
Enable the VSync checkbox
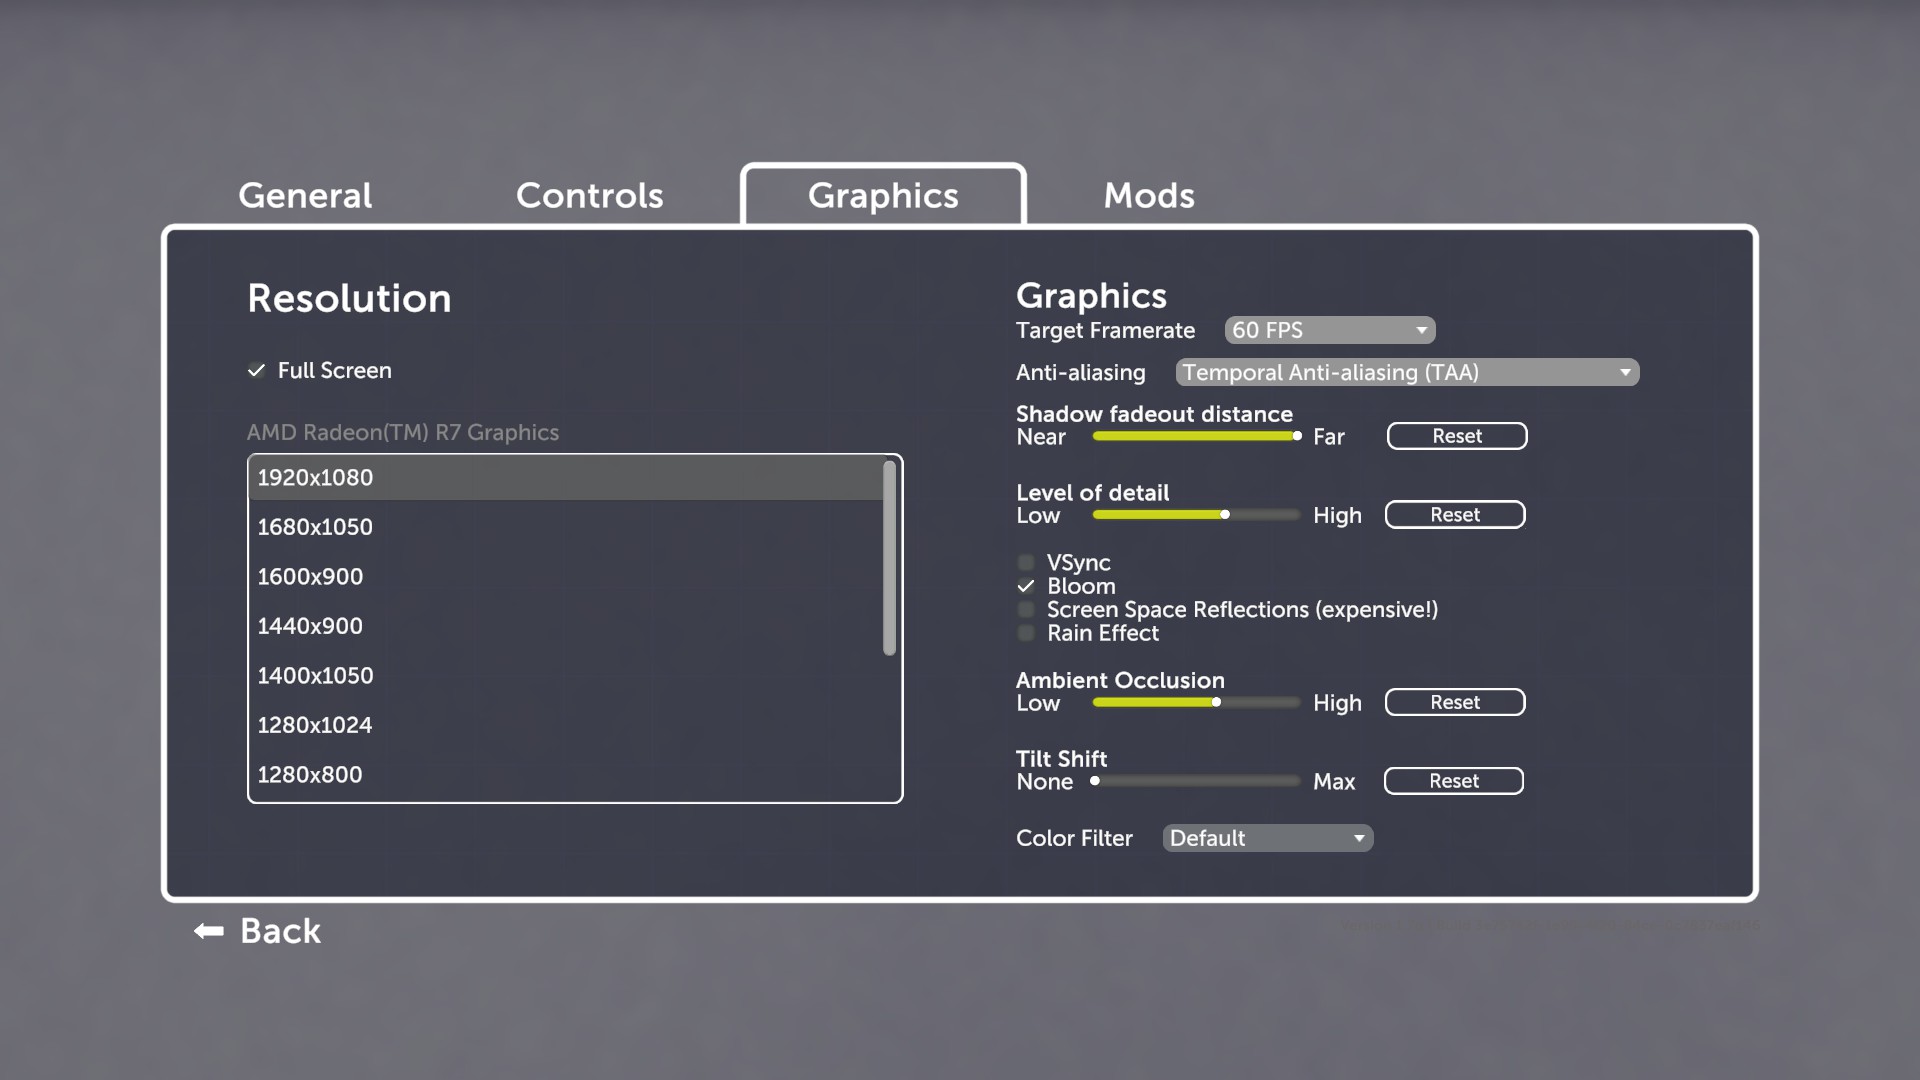click(1026, 563)
